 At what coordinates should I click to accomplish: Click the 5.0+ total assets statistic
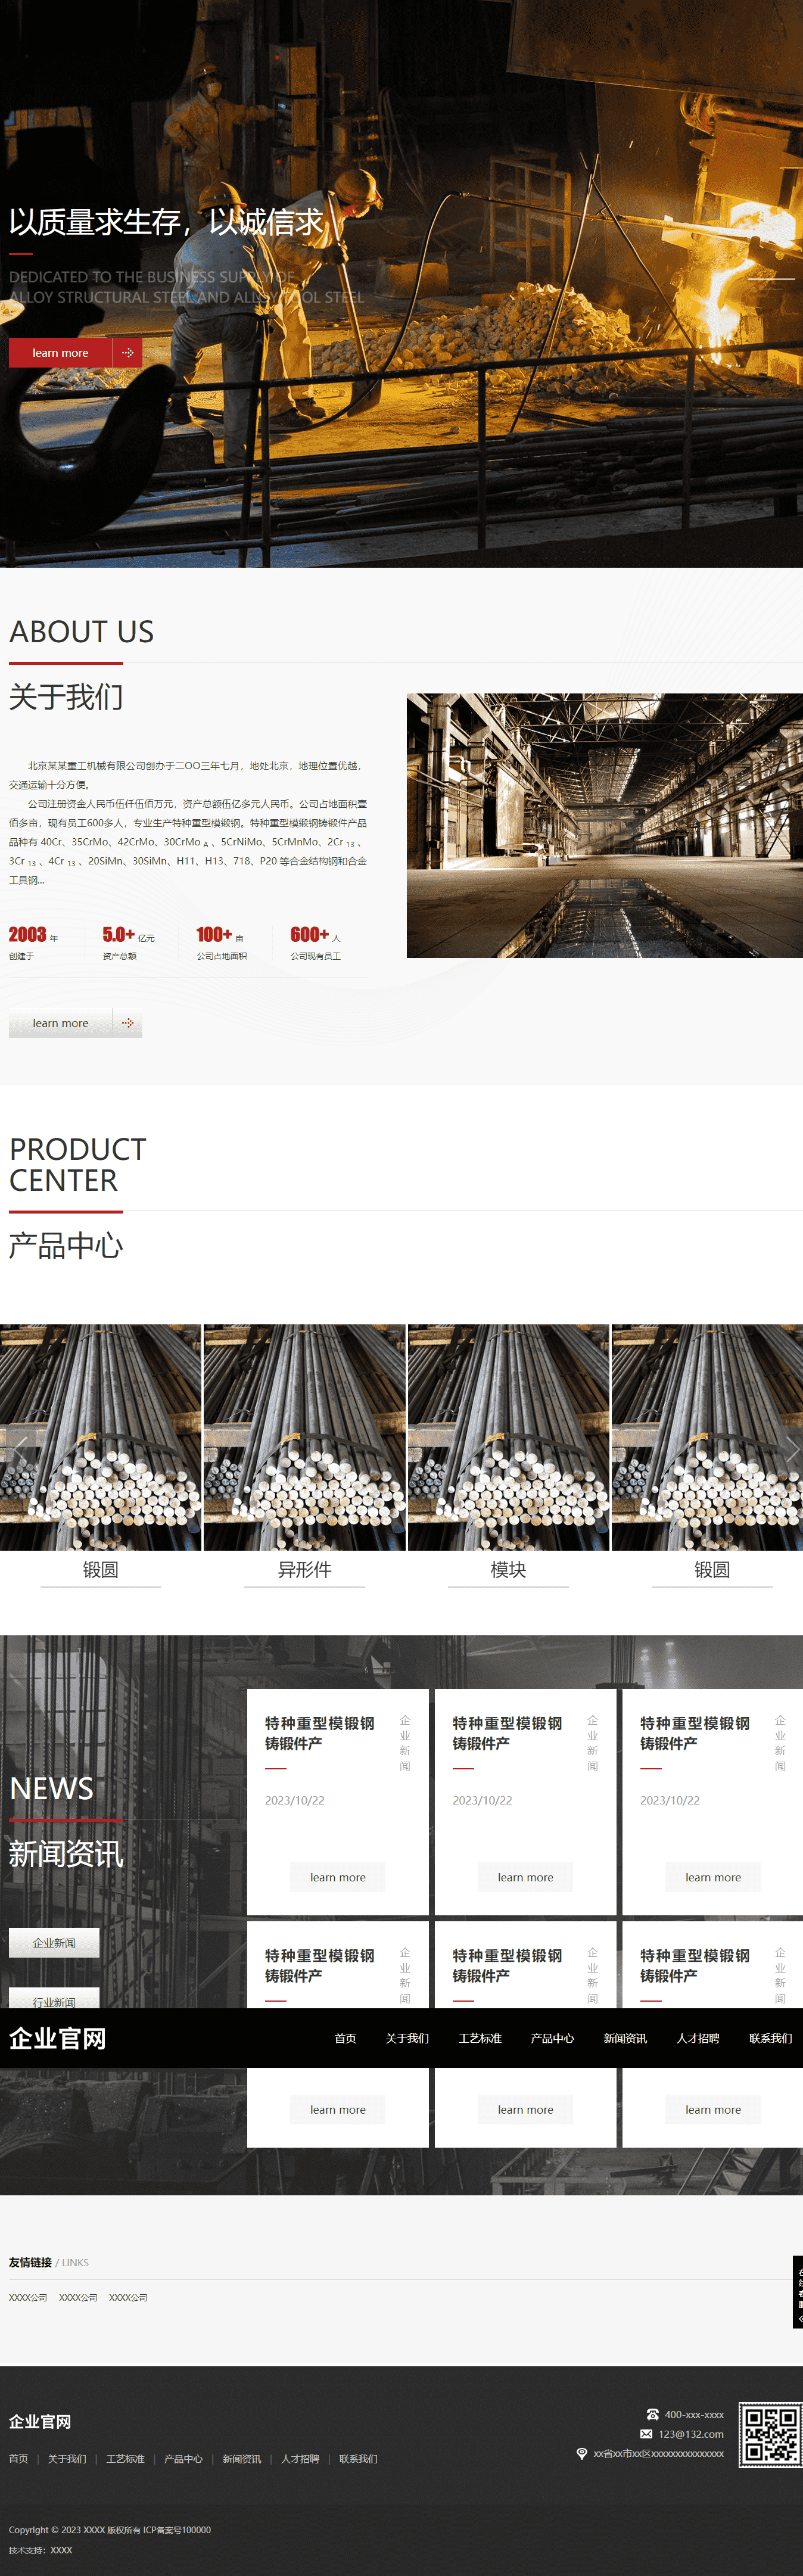129,942
